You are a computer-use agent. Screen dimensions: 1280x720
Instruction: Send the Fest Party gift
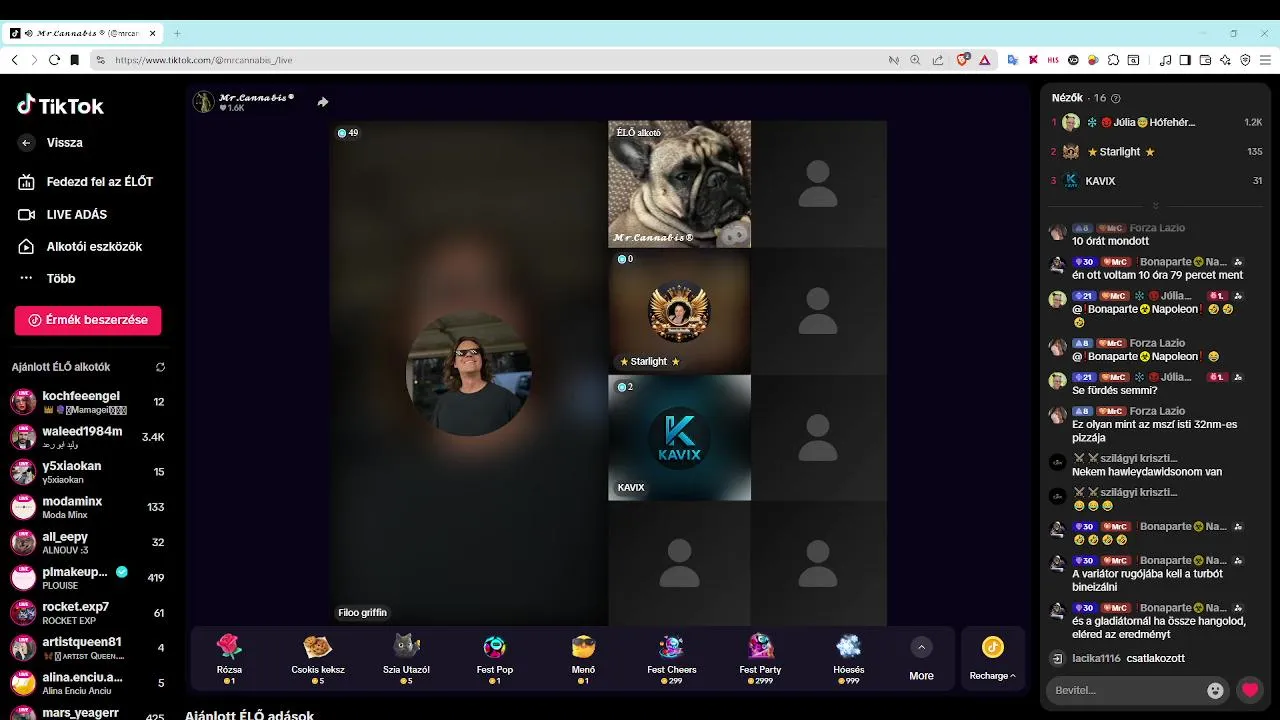tap(760, 658)
